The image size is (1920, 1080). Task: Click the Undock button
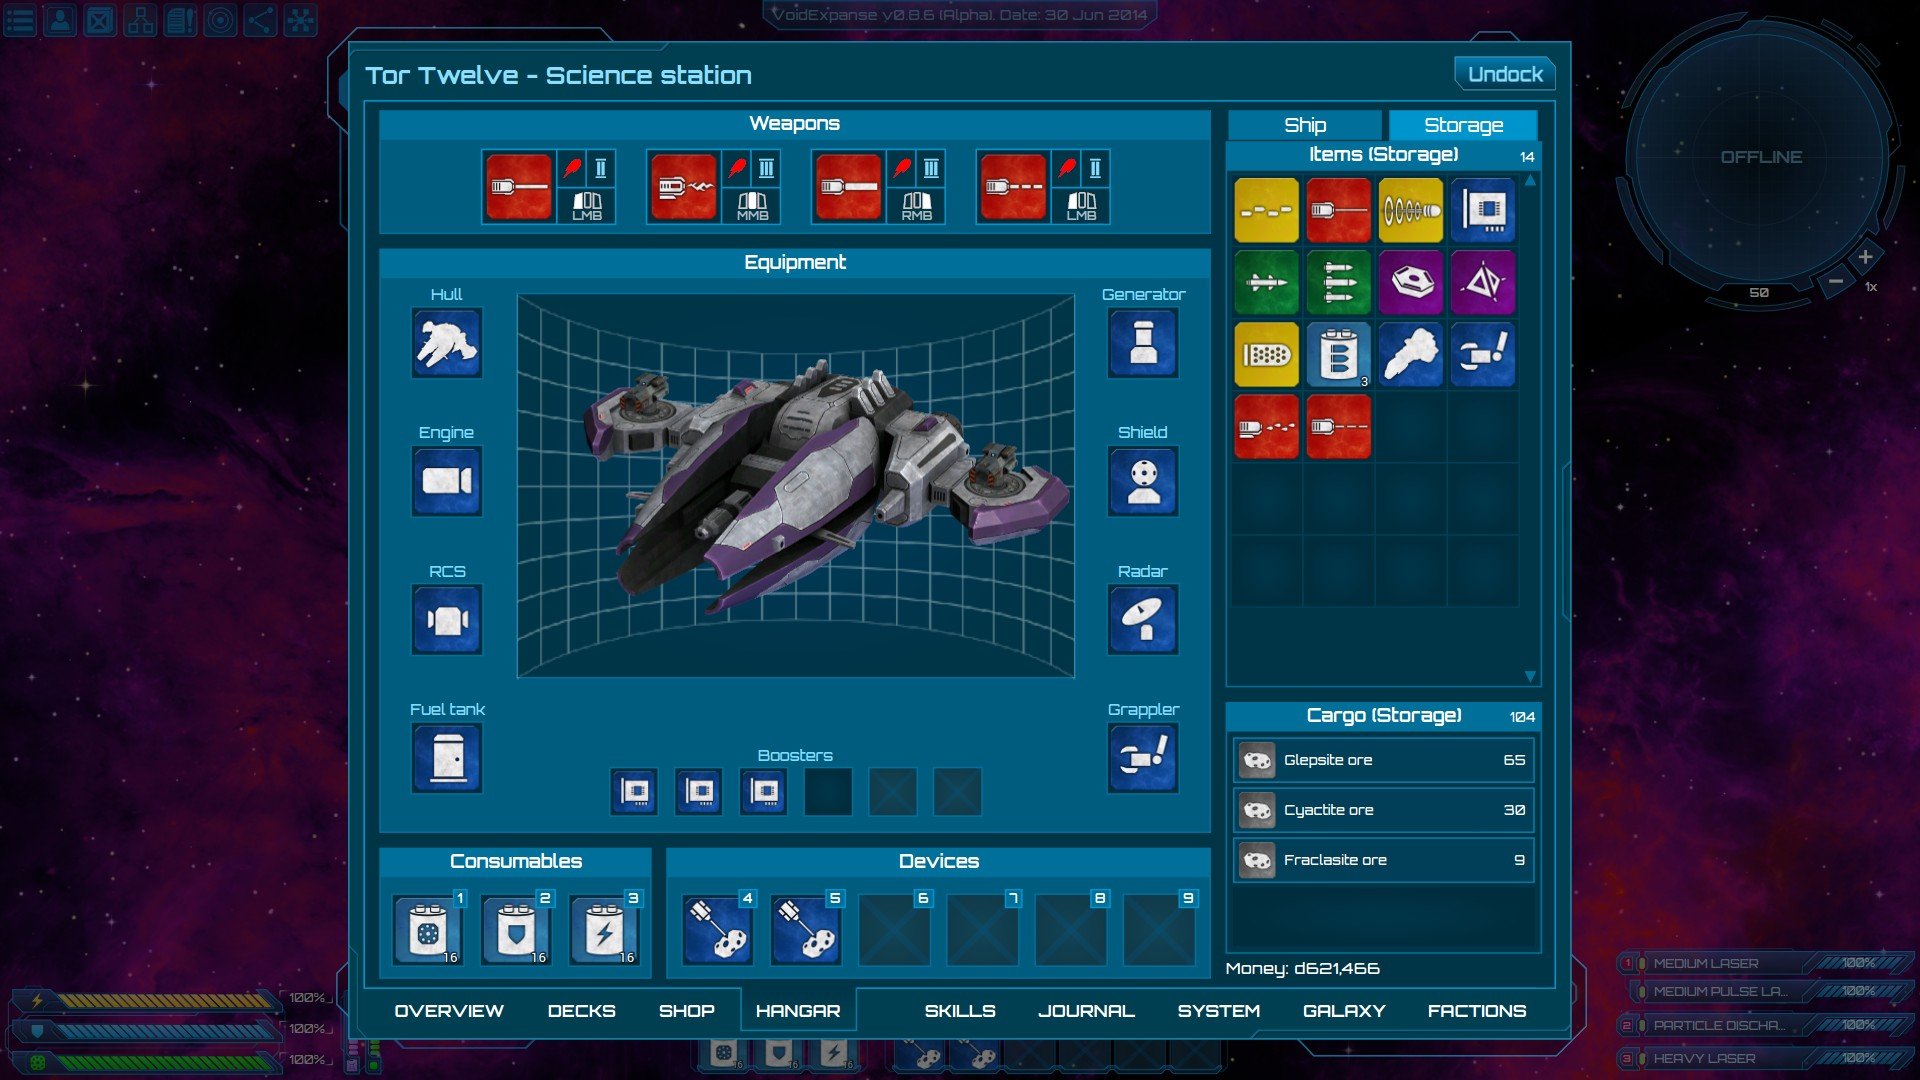[x=1504, y=74]
